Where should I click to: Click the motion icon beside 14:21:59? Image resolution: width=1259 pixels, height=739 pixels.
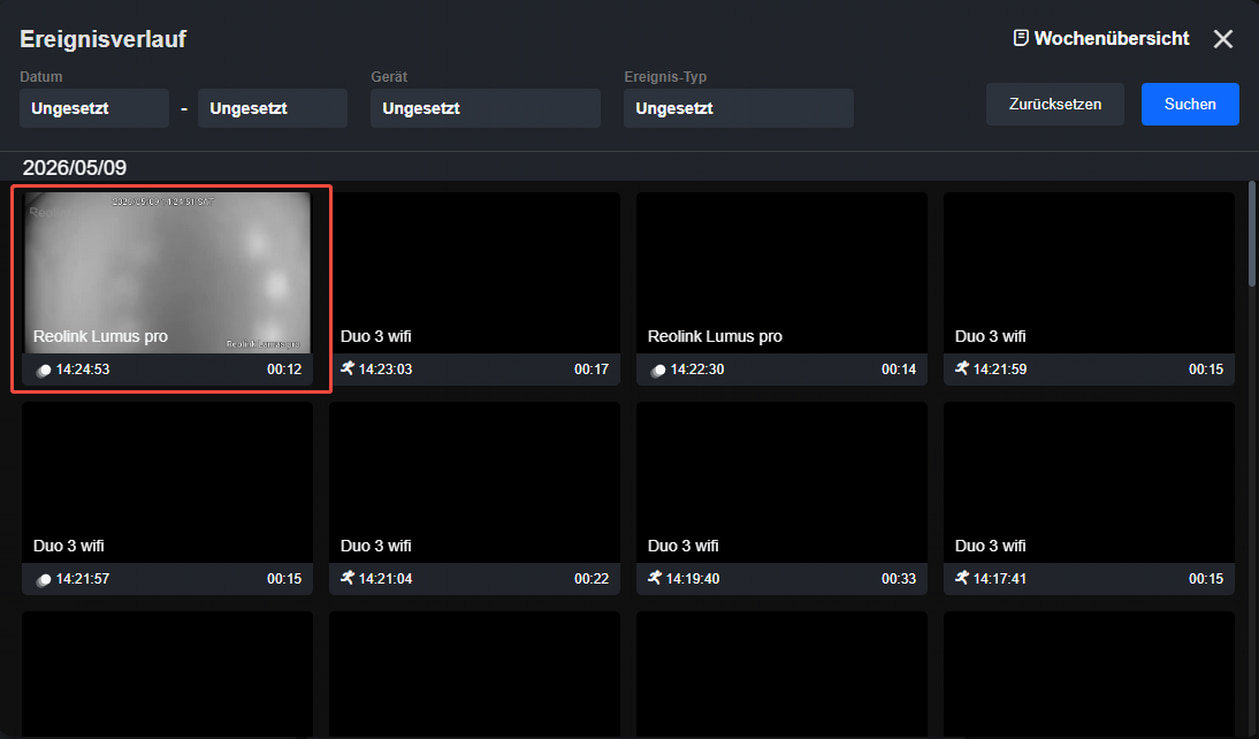961,369
